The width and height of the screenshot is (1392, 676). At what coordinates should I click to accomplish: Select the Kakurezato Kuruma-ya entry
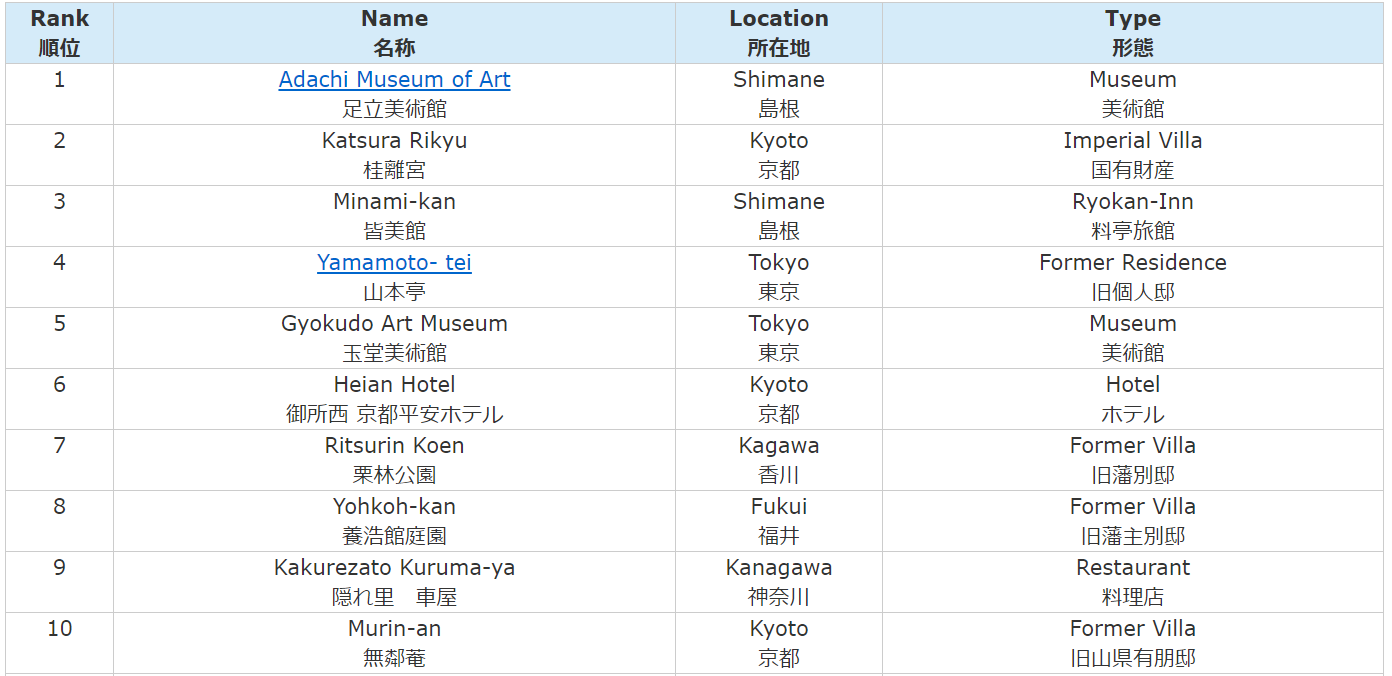click(x=394, y=582)
